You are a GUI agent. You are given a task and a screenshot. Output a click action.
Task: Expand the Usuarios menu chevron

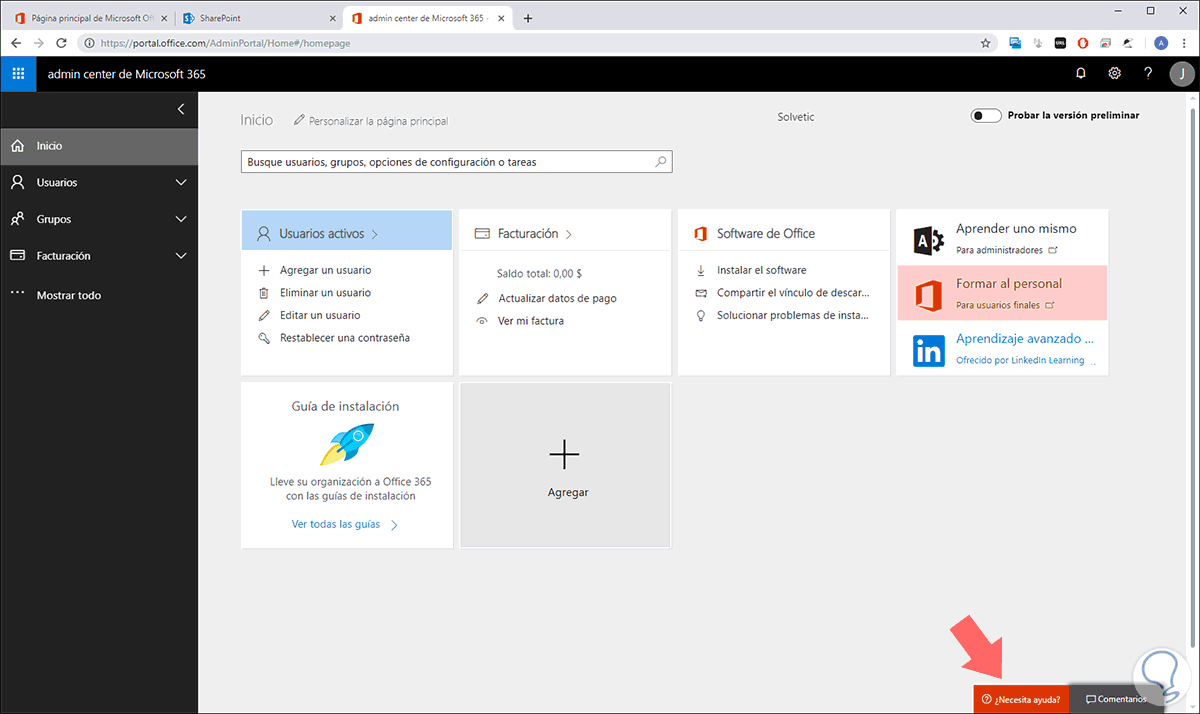(x=181, y=183)
